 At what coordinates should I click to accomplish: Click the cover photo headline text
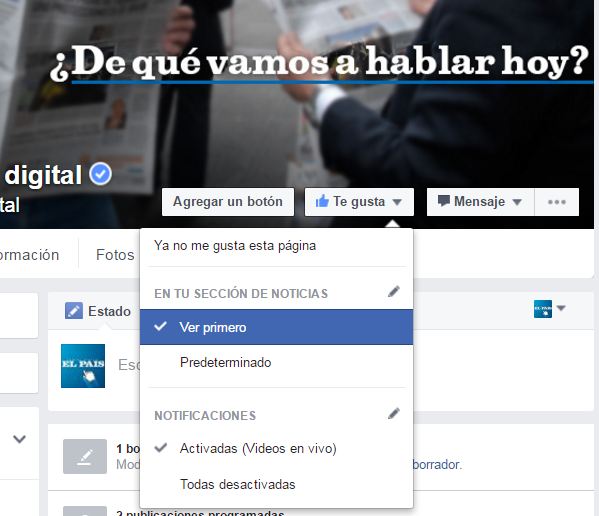[x=319, y=62]
